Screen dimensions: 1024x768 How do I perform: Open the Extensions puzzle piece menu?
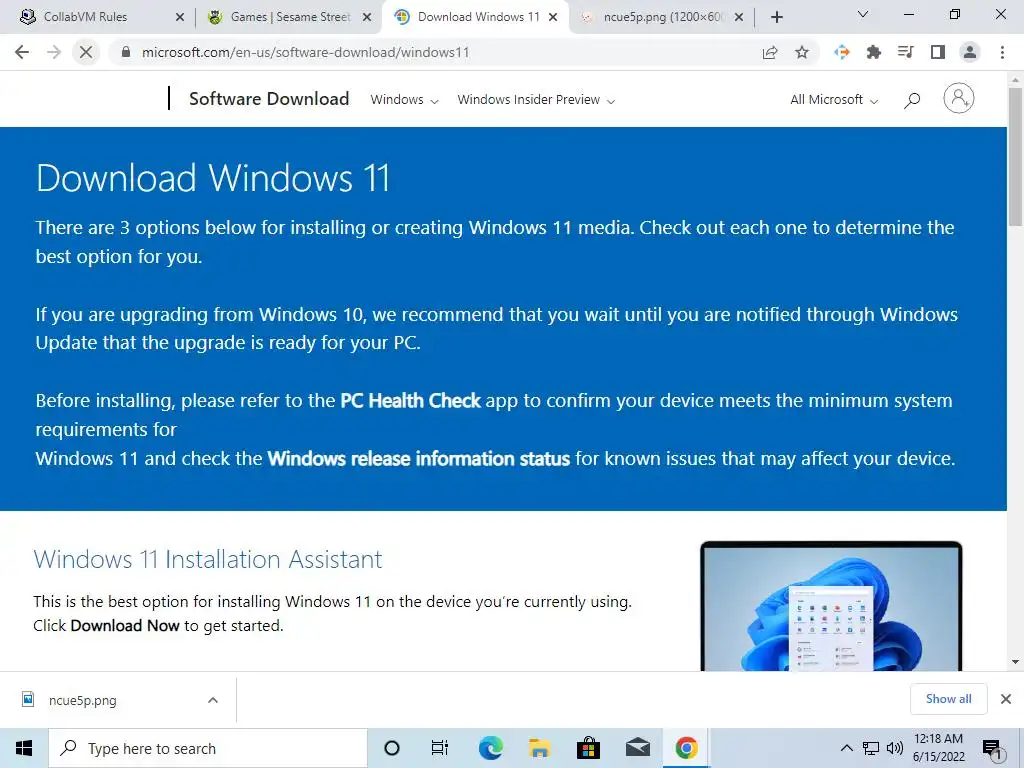[x=874, y=52]
